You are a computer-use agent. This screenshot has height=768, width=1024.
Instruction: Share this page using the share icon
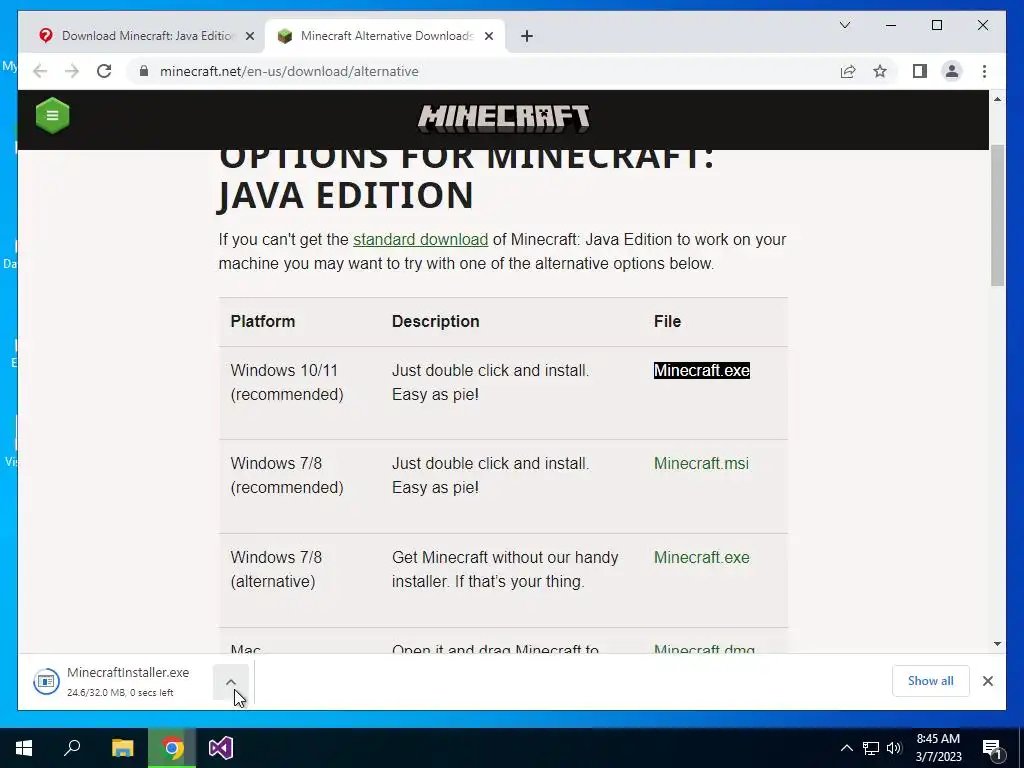click(848, 71)
